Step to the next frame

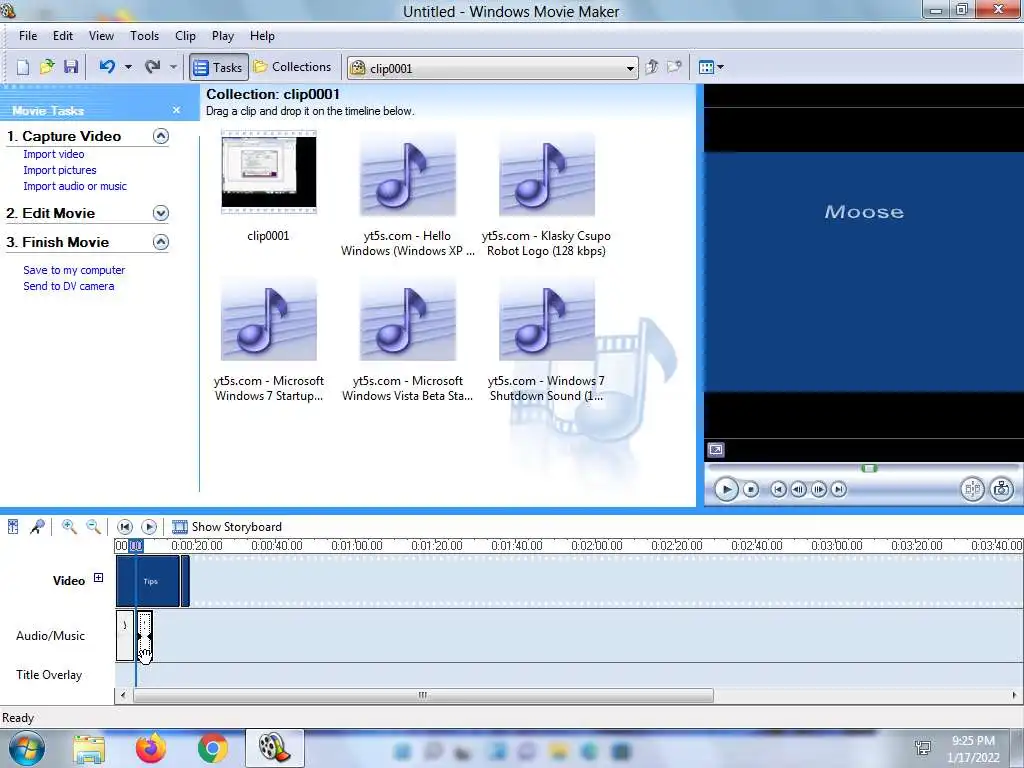tap(818, 489)
